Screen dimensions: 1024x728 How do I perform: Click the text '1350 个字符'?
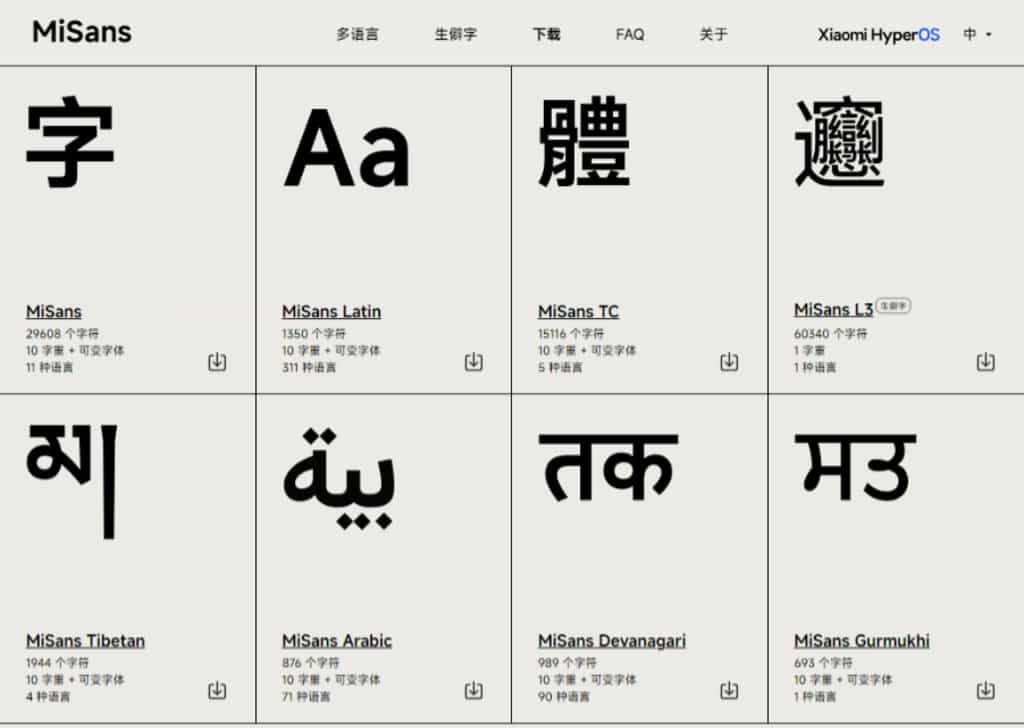(313, 334)
